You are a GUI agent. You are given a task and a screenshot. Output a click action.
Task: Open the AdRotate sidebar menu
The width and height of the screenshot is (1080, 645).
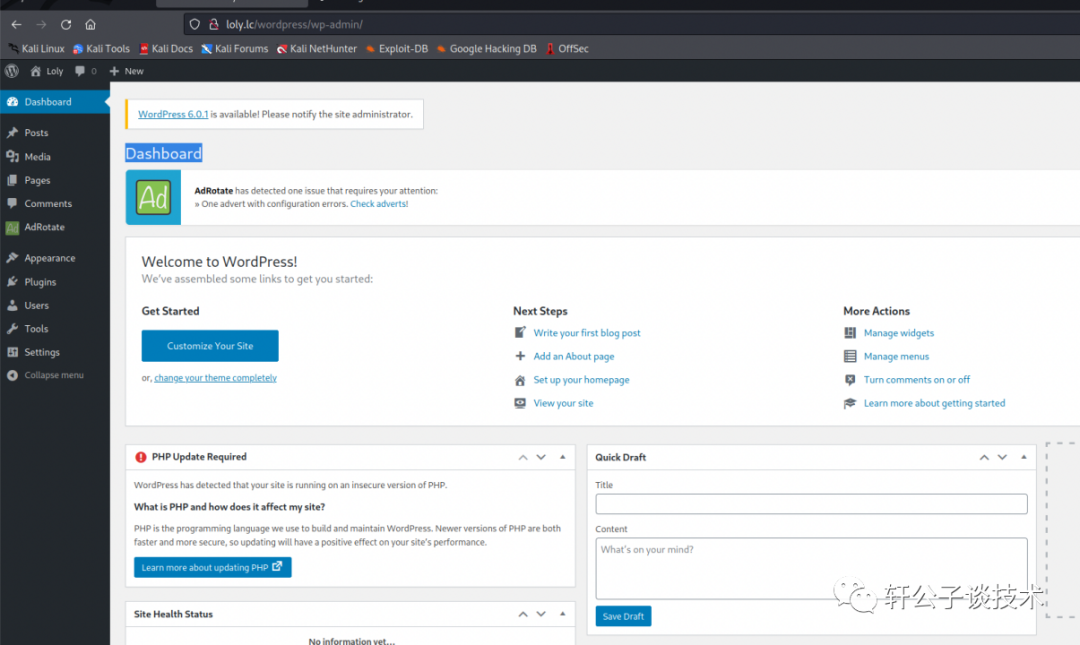[x=55, y=227]
